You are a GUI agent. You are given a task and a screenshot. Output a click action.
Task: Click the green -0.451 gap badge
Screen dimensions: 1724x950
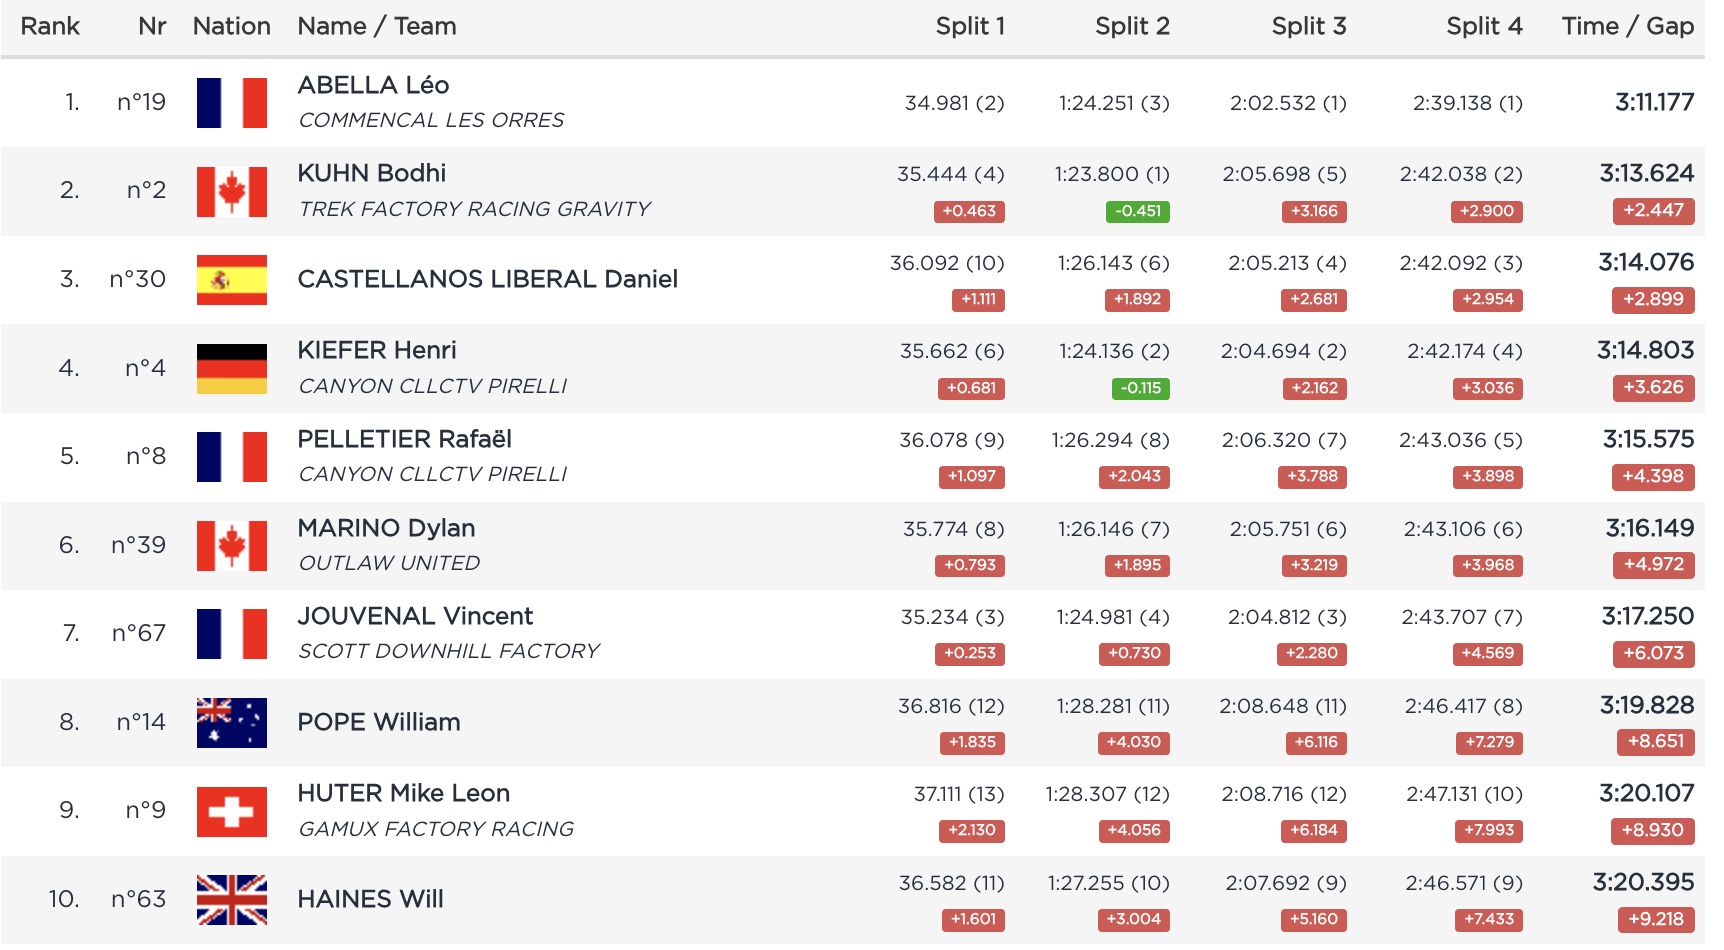point(1137,211)
